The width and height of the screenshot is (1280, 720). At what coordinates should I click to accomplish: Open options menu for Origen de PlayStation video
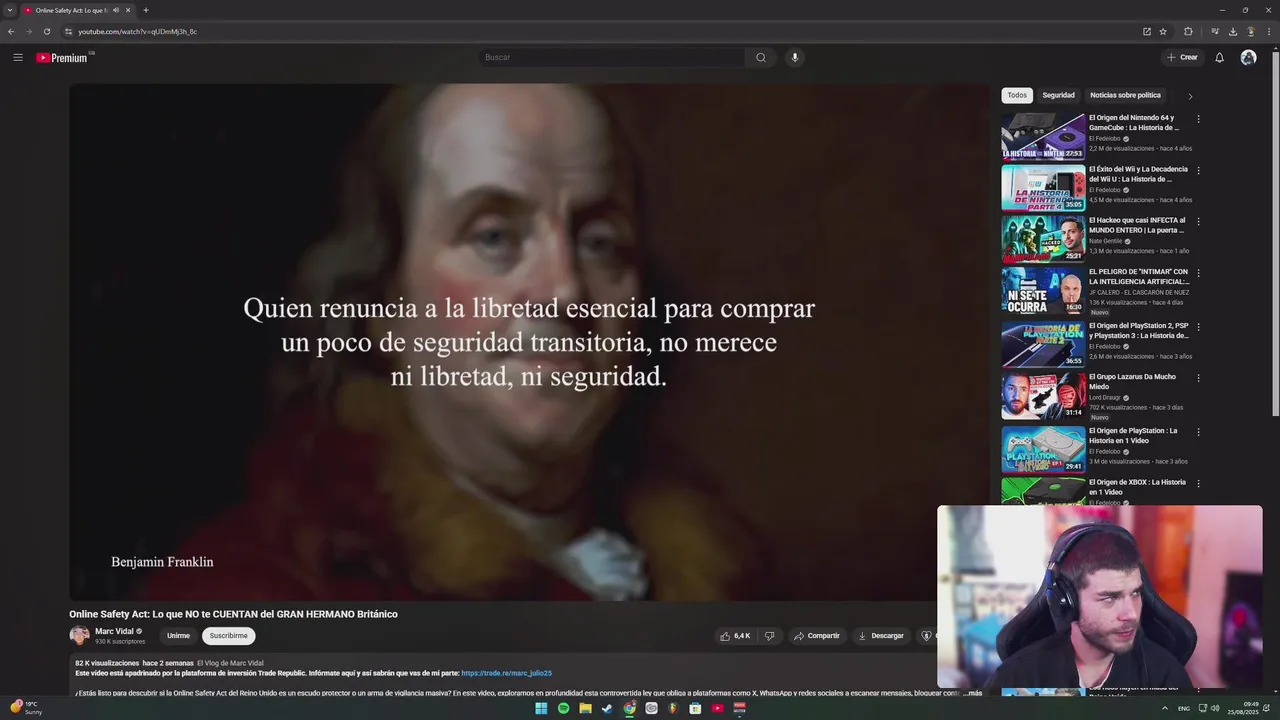click(1198, 432)
